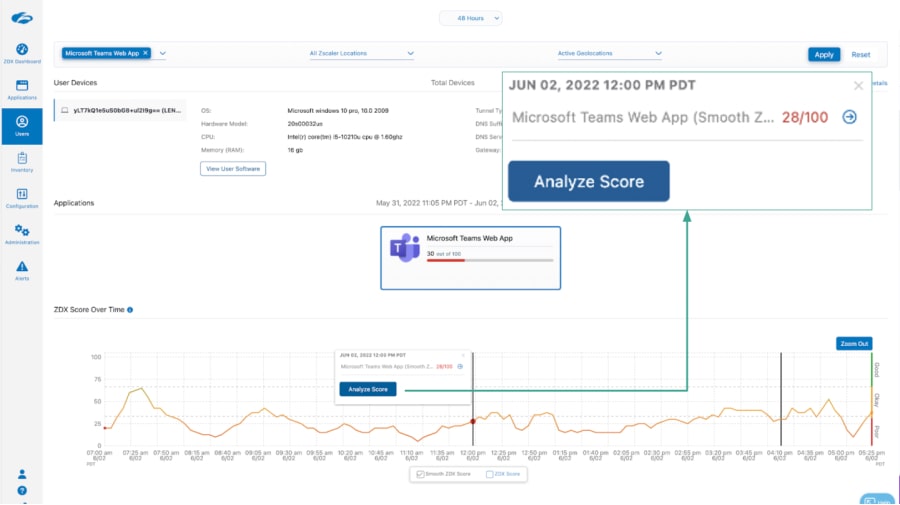Open the Alerts warning icon
The height and width of the screenshot is (505, 900).
click(22, 270)
